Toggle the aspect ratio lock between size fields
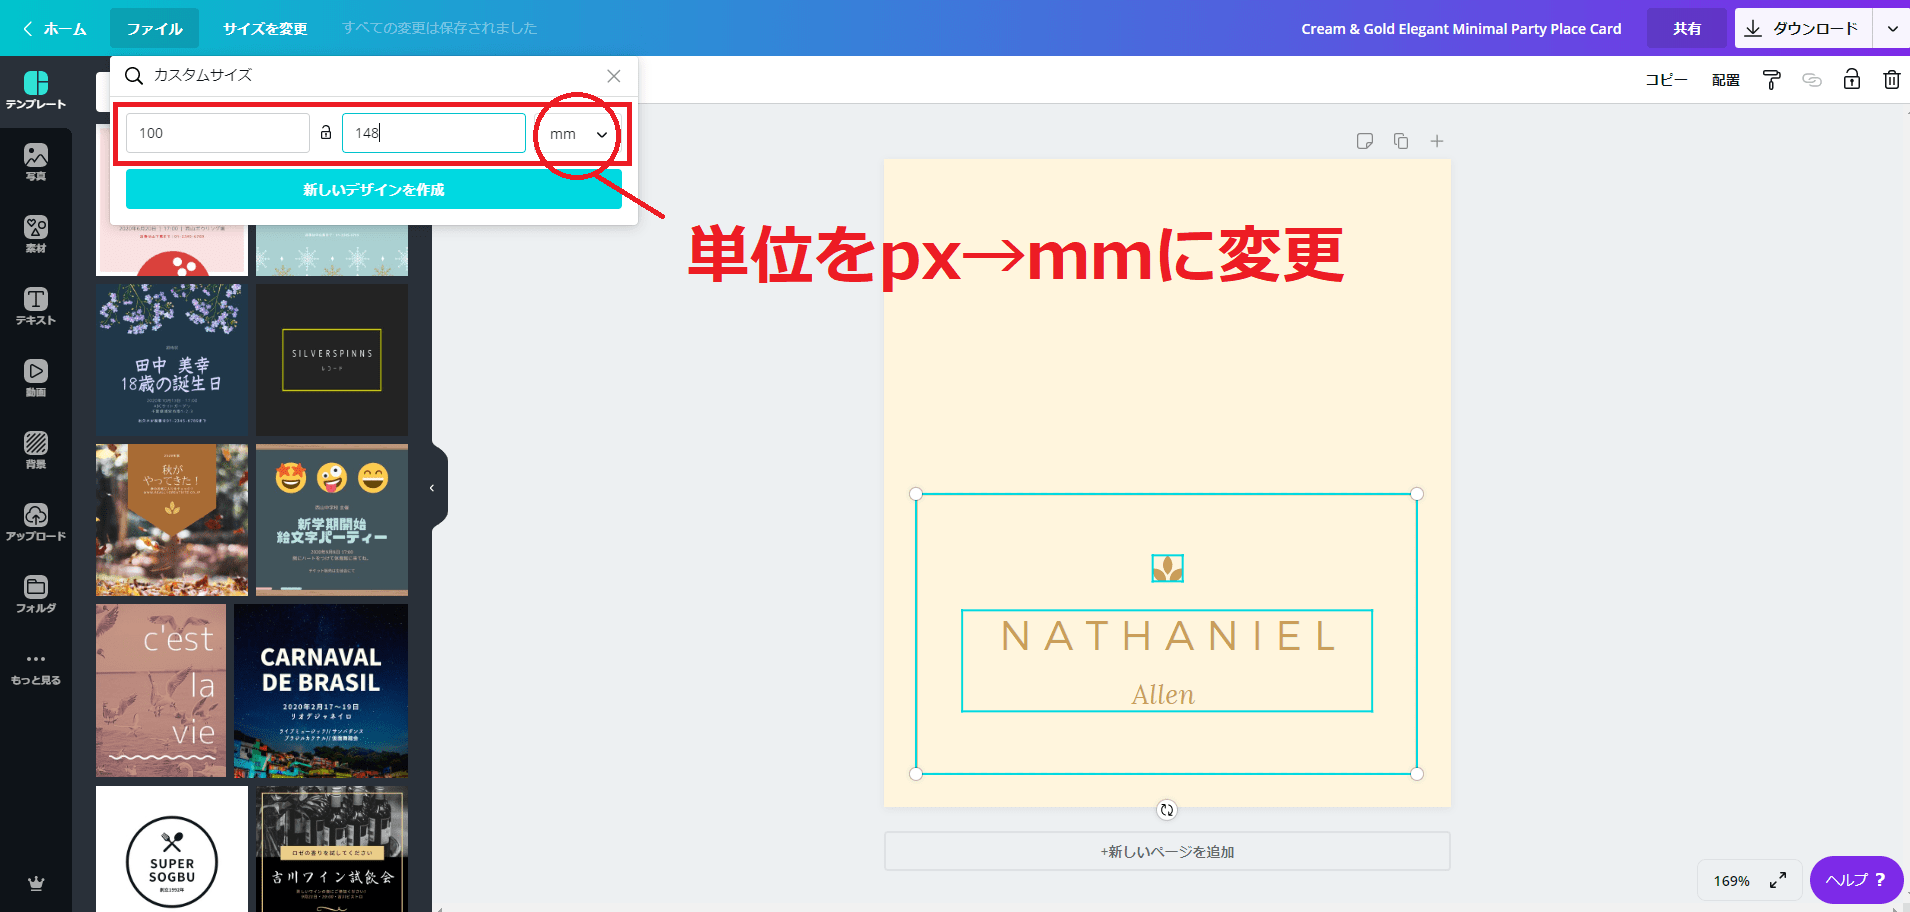The width and height of the screenshot is (1910, 912). pos(326,132)
